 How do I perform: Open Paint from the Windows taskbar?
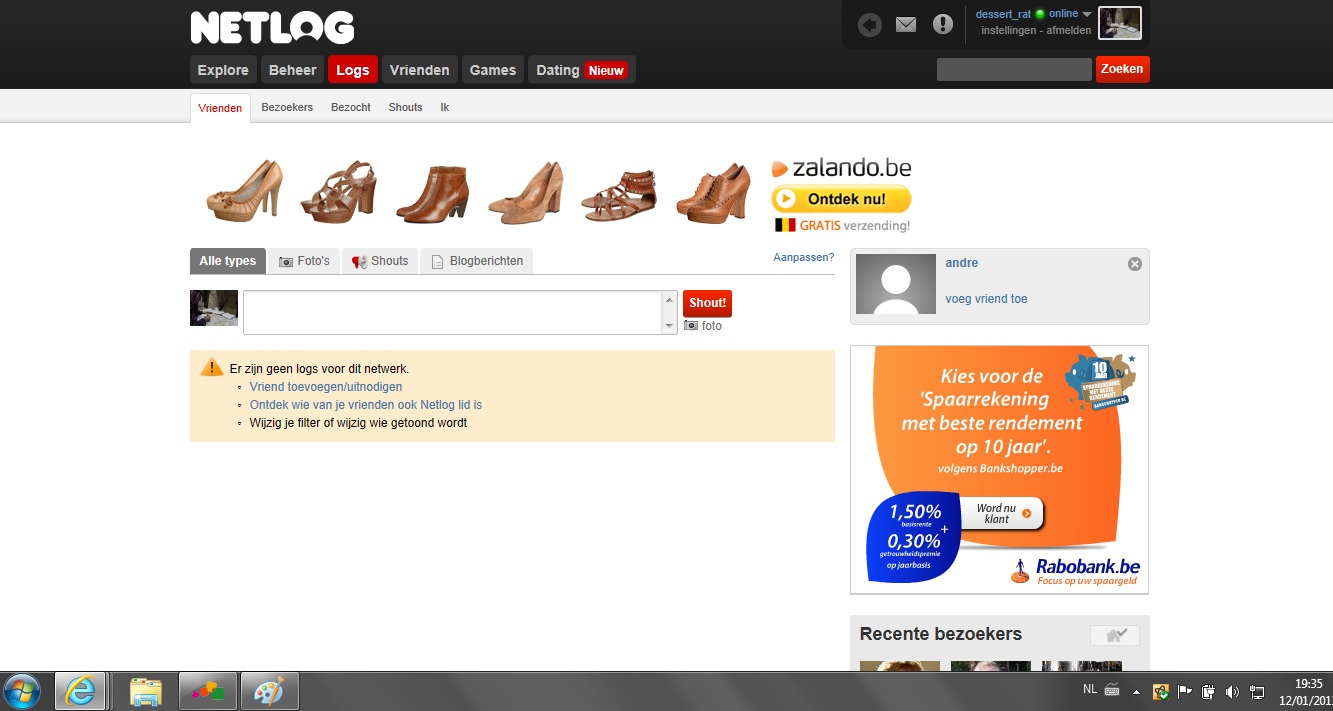tap(269, 691)
